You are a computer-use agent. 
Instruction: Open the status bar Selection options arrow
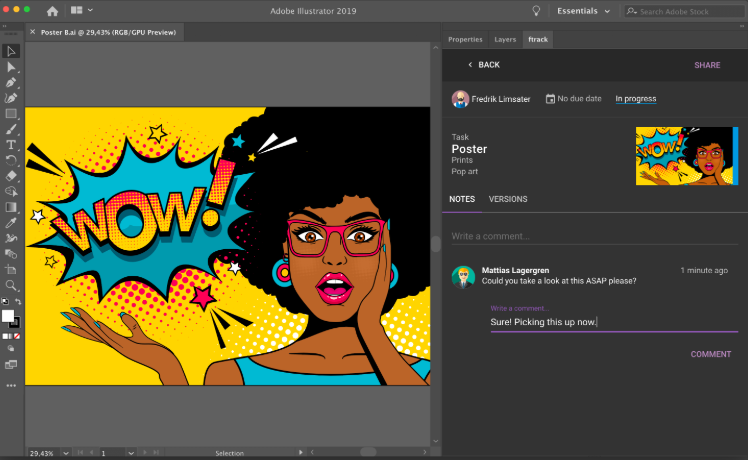coord(301,452)
